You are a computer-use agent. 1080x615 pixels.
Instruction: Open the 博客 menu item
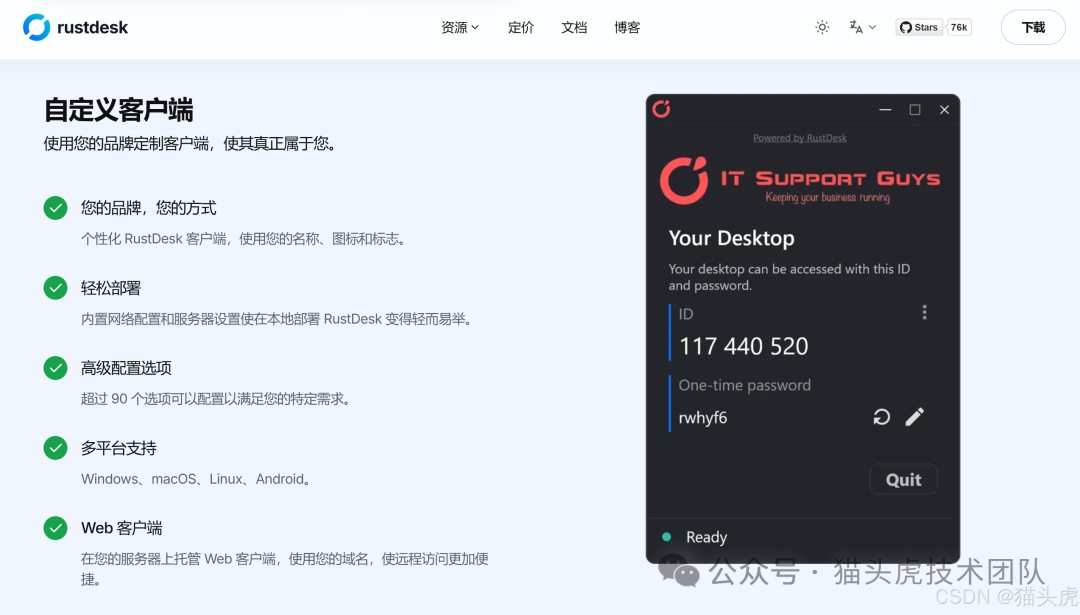point(627,28)
